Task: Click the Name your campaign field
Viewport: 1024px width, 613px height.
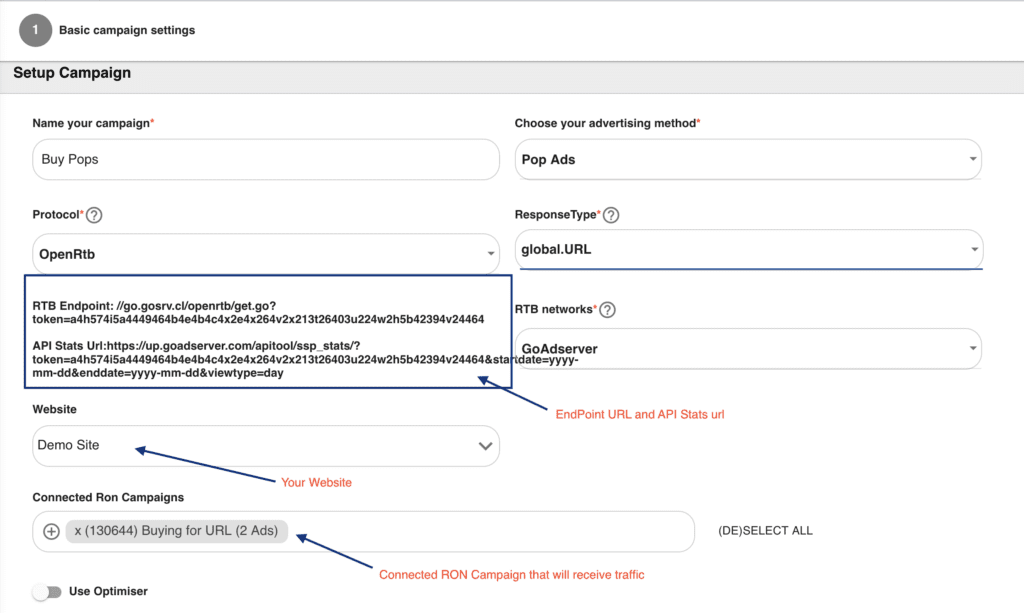Action: tap(265, 159)
